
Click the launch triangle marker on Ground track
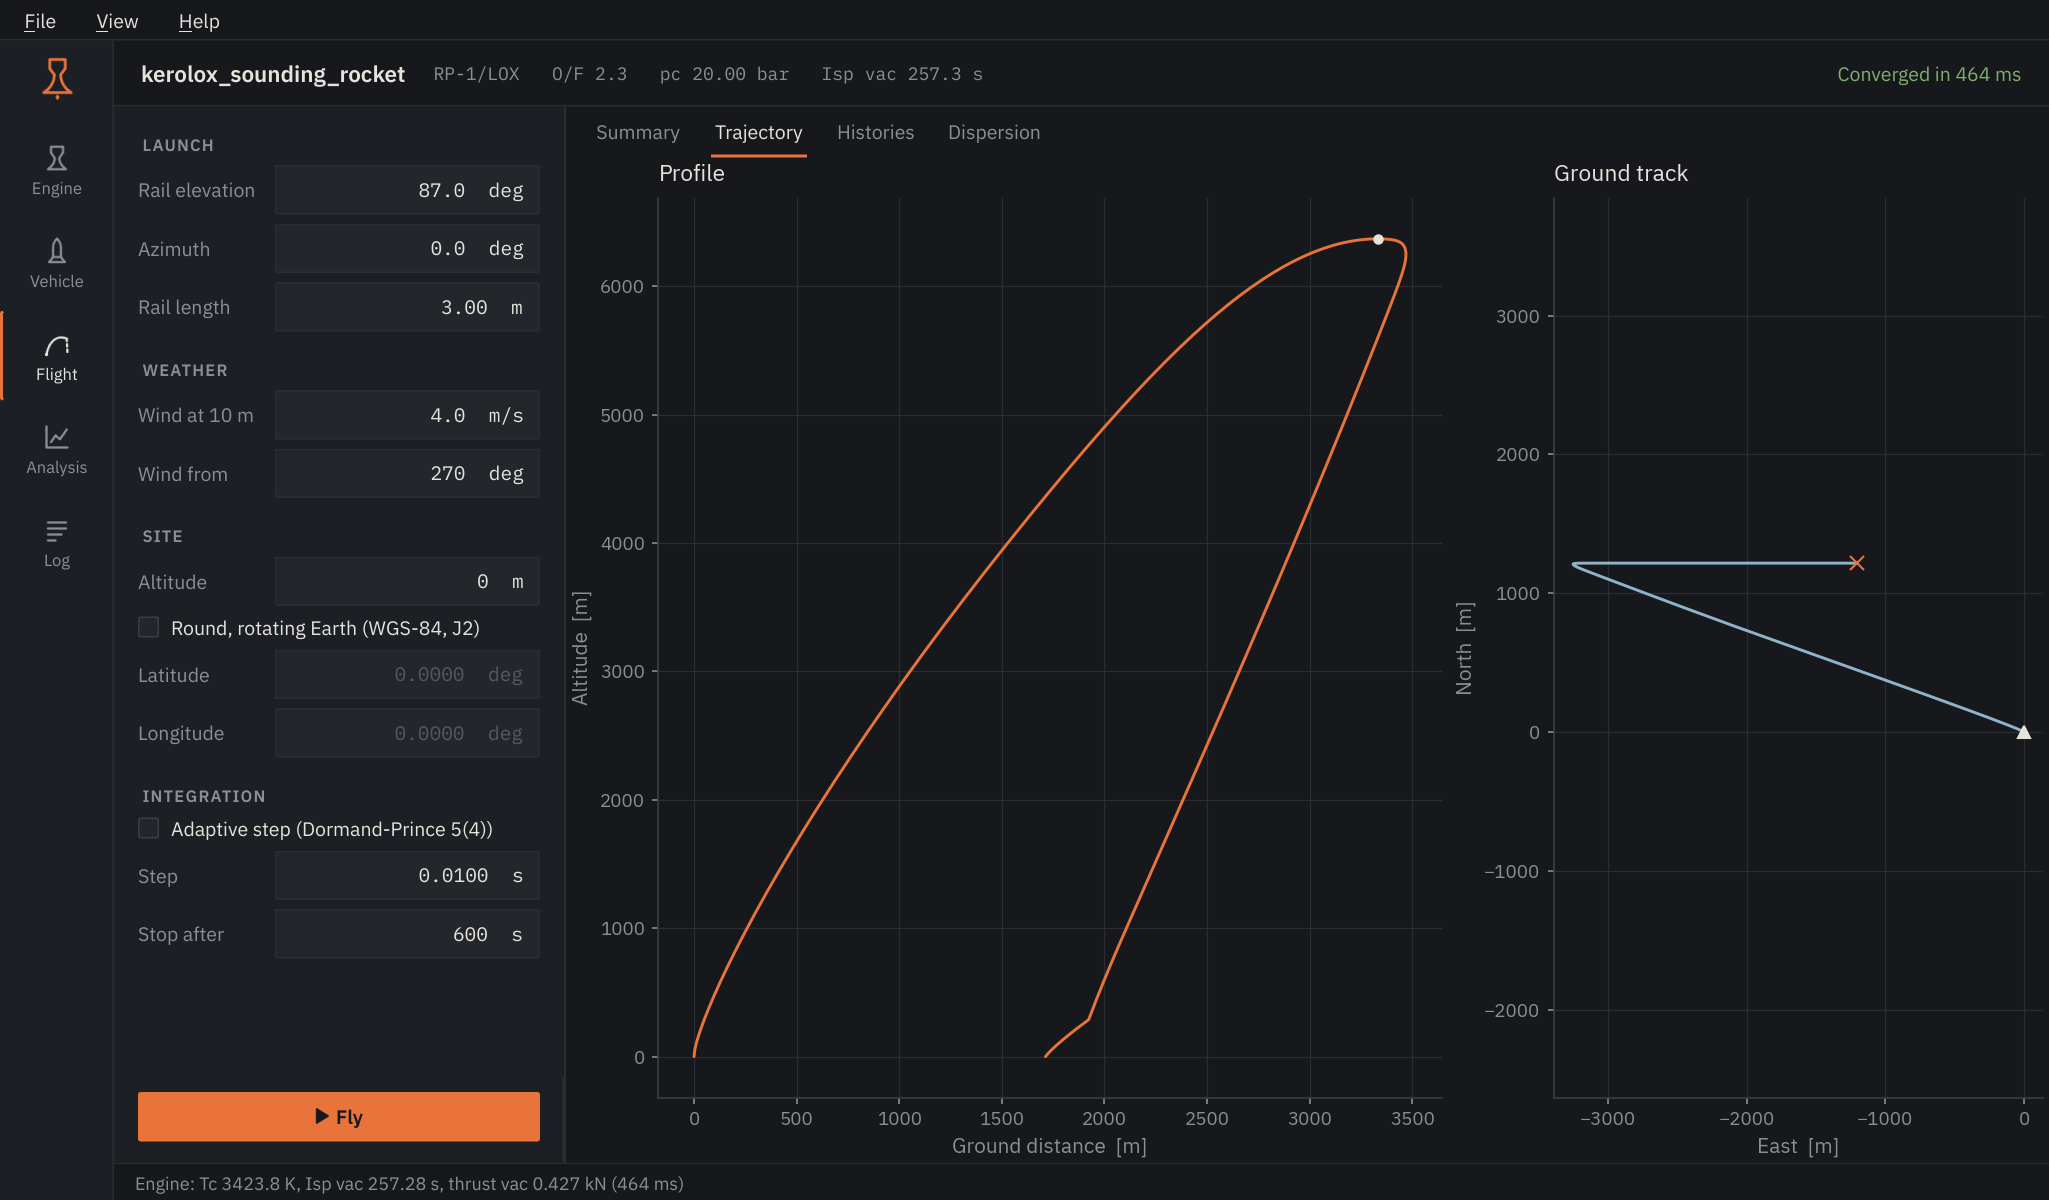2024,732
